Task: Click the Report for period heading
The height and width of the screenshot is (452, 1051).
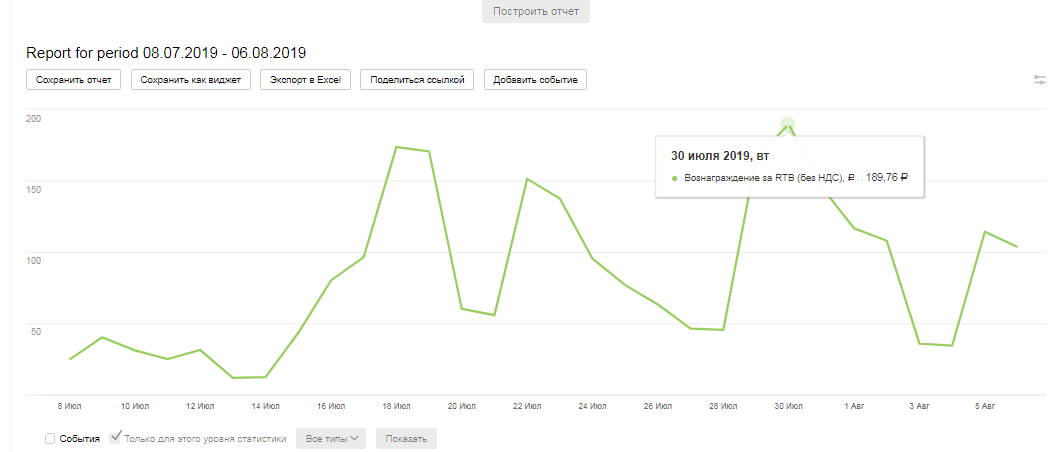Action: pos(166,52)
